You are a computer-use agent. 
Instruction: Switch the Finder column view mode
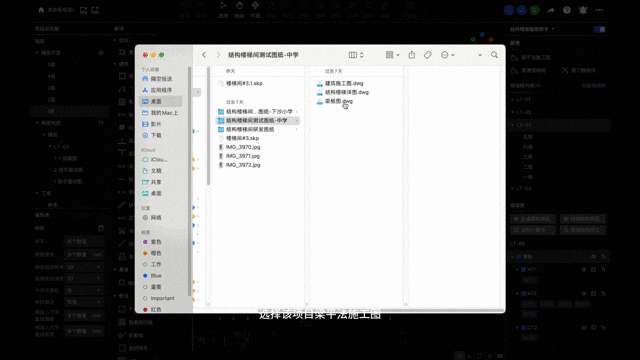pos(356,55)
